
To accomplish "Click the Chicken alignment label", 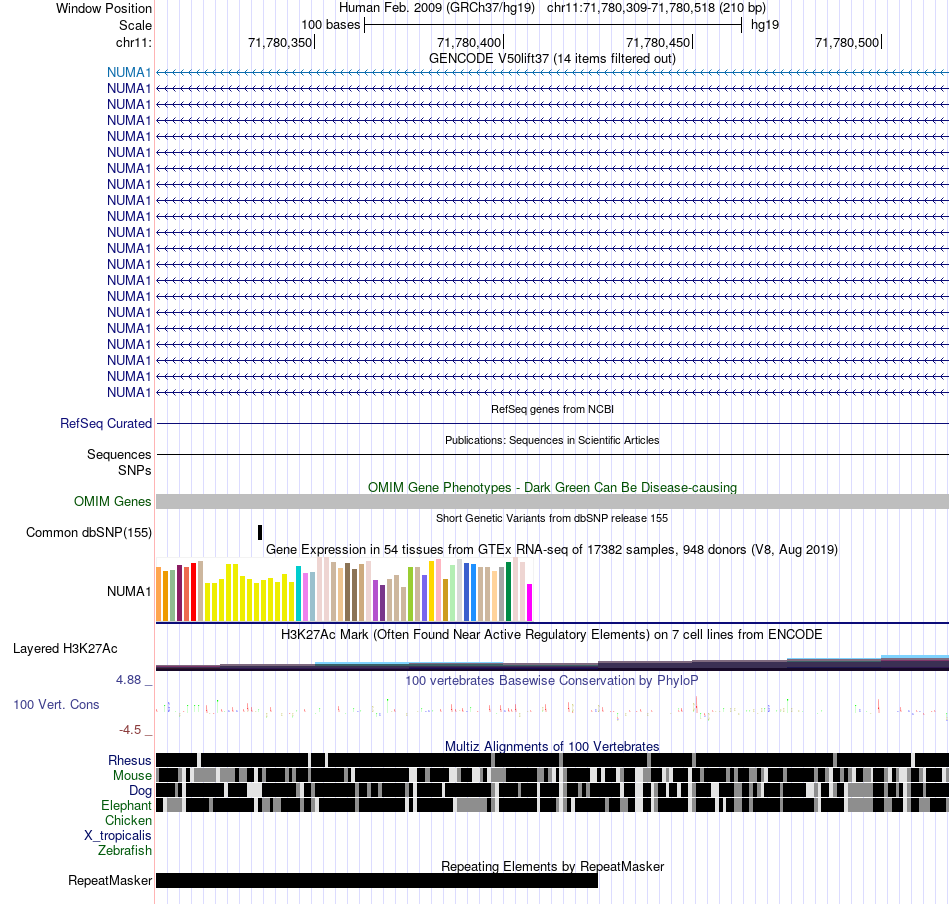I will tap(128, 820).
